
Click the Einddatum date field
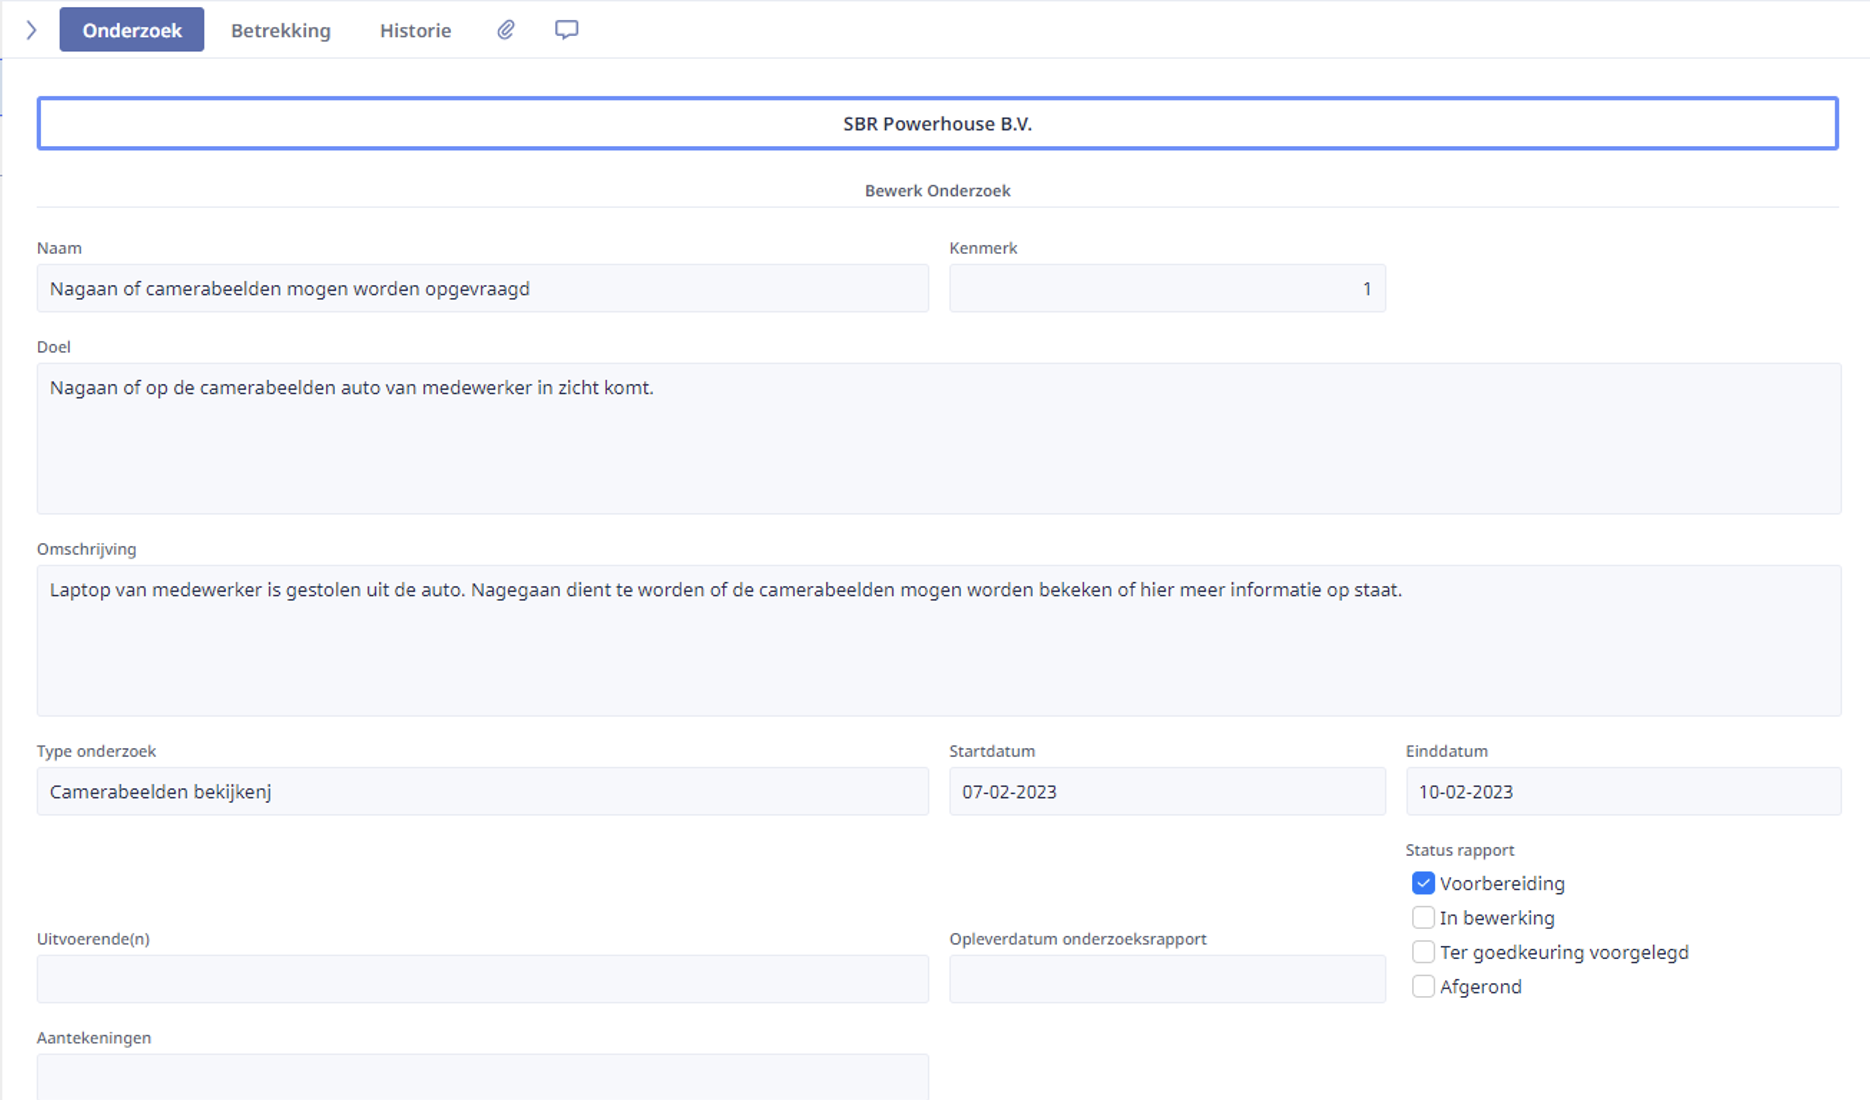click(x=1623, y=791)
